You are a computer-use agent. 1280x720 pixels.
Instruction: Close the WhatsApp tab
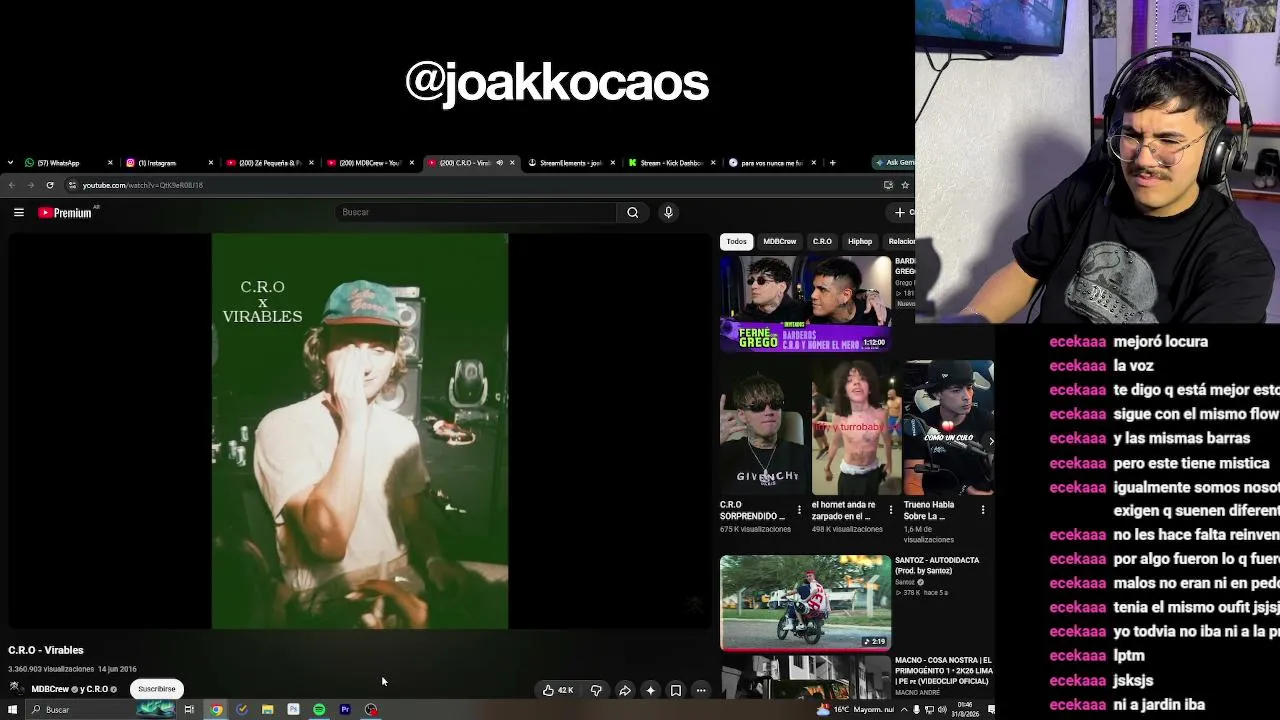click(110, 163)
